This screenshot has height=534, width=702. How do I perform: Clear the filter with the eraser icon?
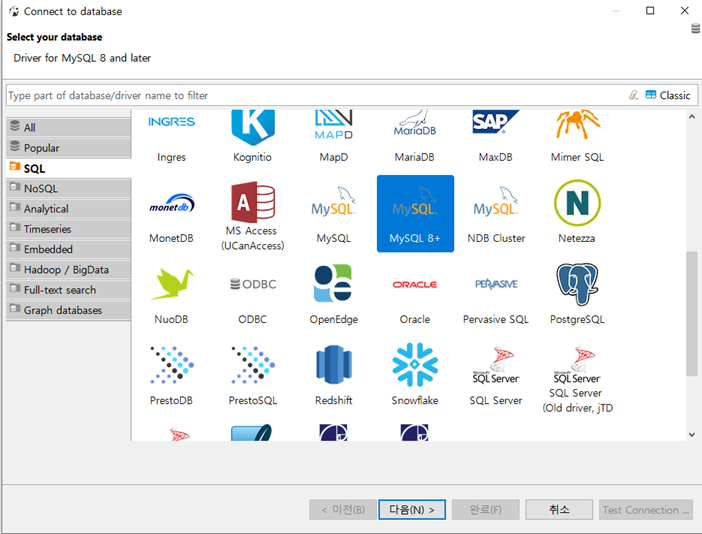(634, 95)
